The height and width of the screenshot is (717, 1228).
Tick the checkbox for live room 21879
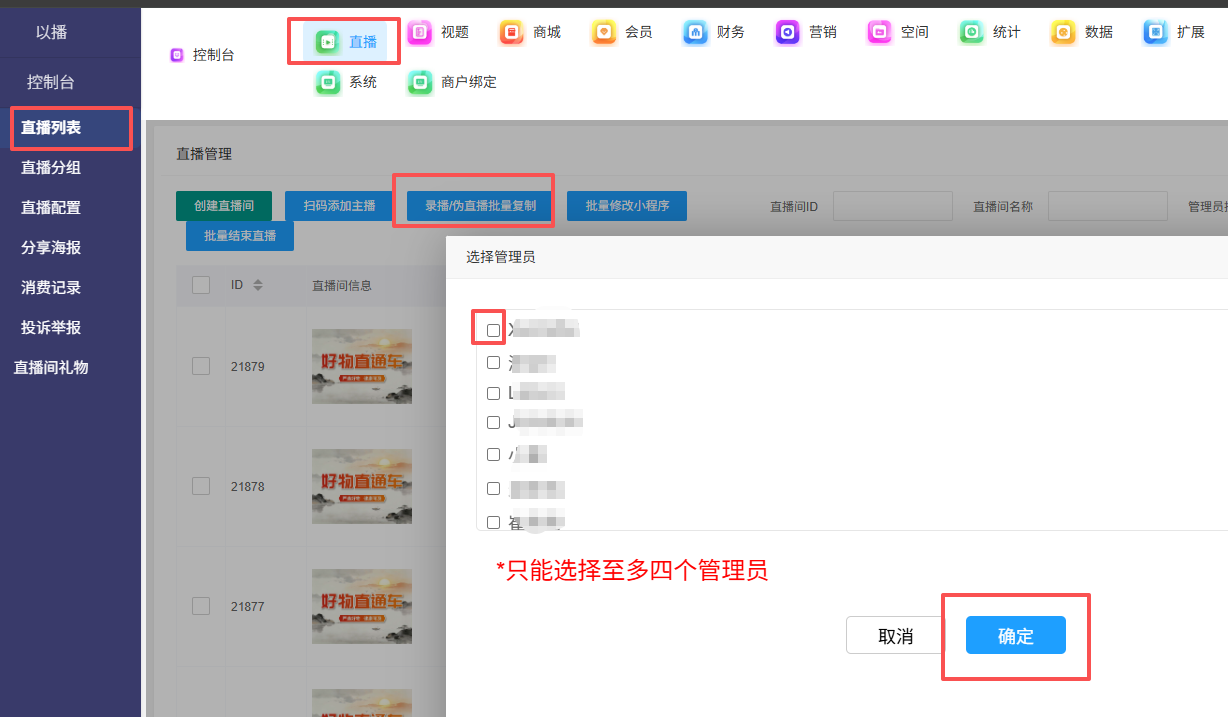[x=201, y=366]
